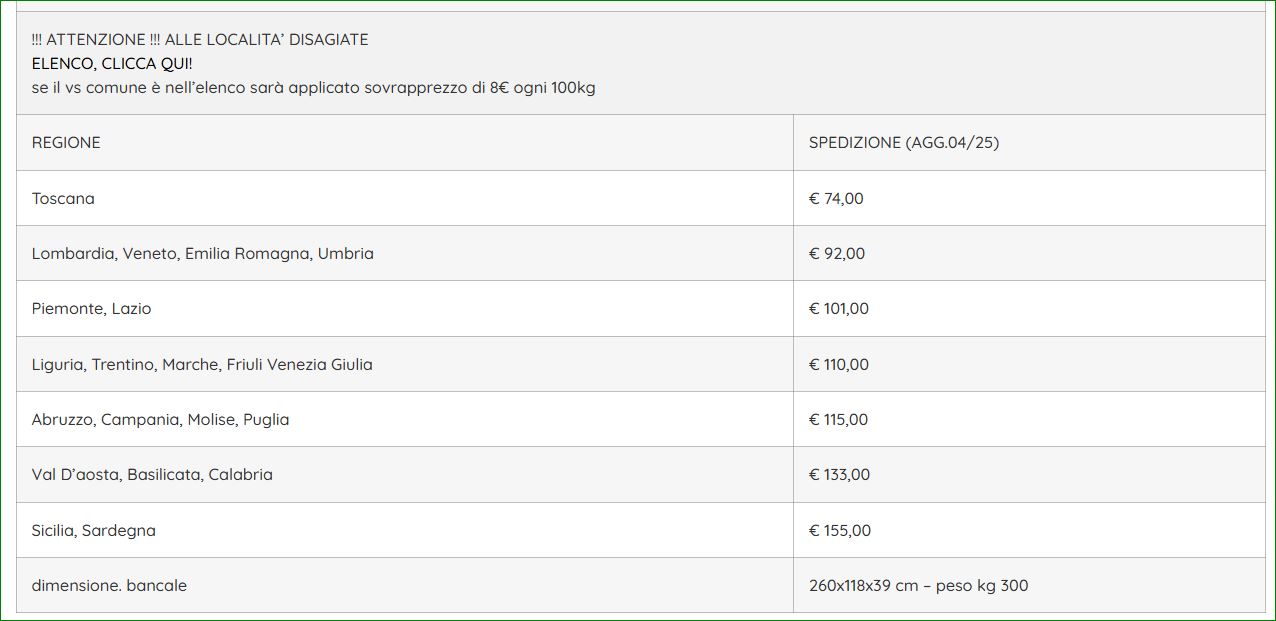This screenshot has width=1276, height=621.
Task: Select the REGIONE column header
Action: pos(66,142)
